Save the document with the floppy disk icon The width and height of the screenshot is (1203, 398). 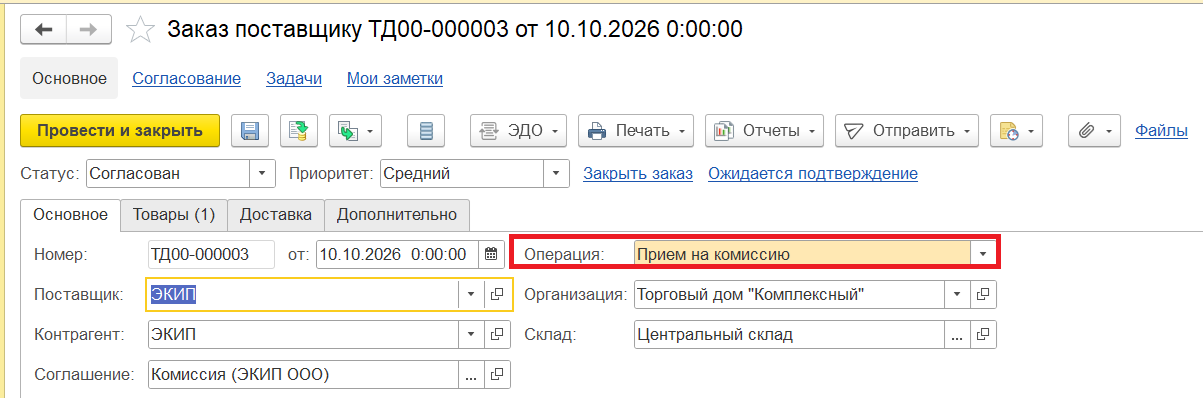pyautogui.click(x=250, y=130)
